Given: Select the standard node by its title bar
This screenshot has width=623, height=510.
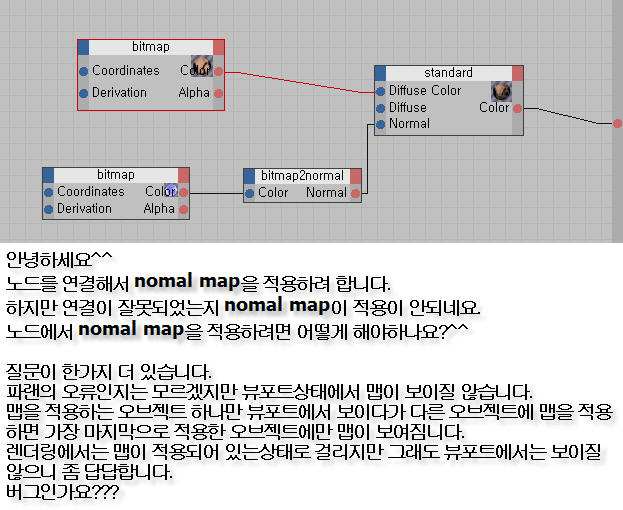Looking at the screenshot, I should point(449,73).
